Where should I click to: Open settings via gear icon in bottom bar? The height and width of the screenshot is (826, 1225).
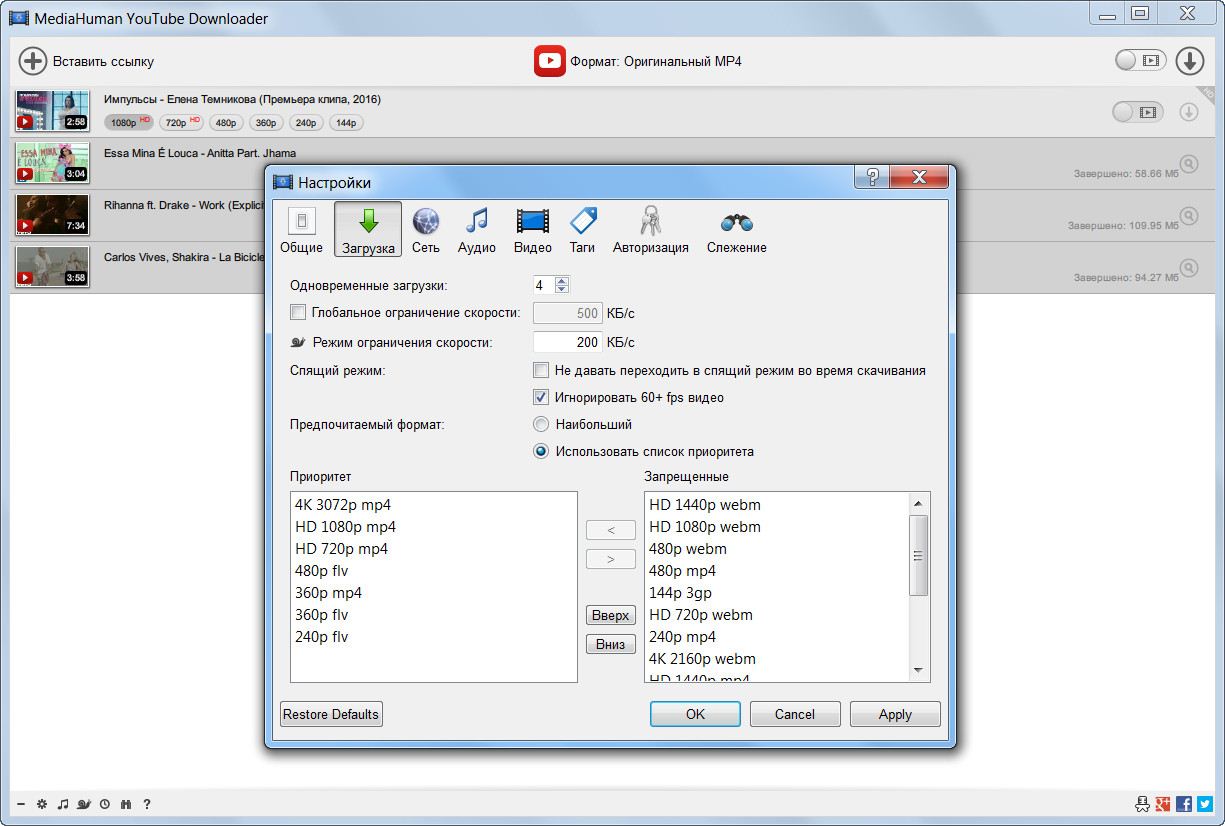(42, 804)
